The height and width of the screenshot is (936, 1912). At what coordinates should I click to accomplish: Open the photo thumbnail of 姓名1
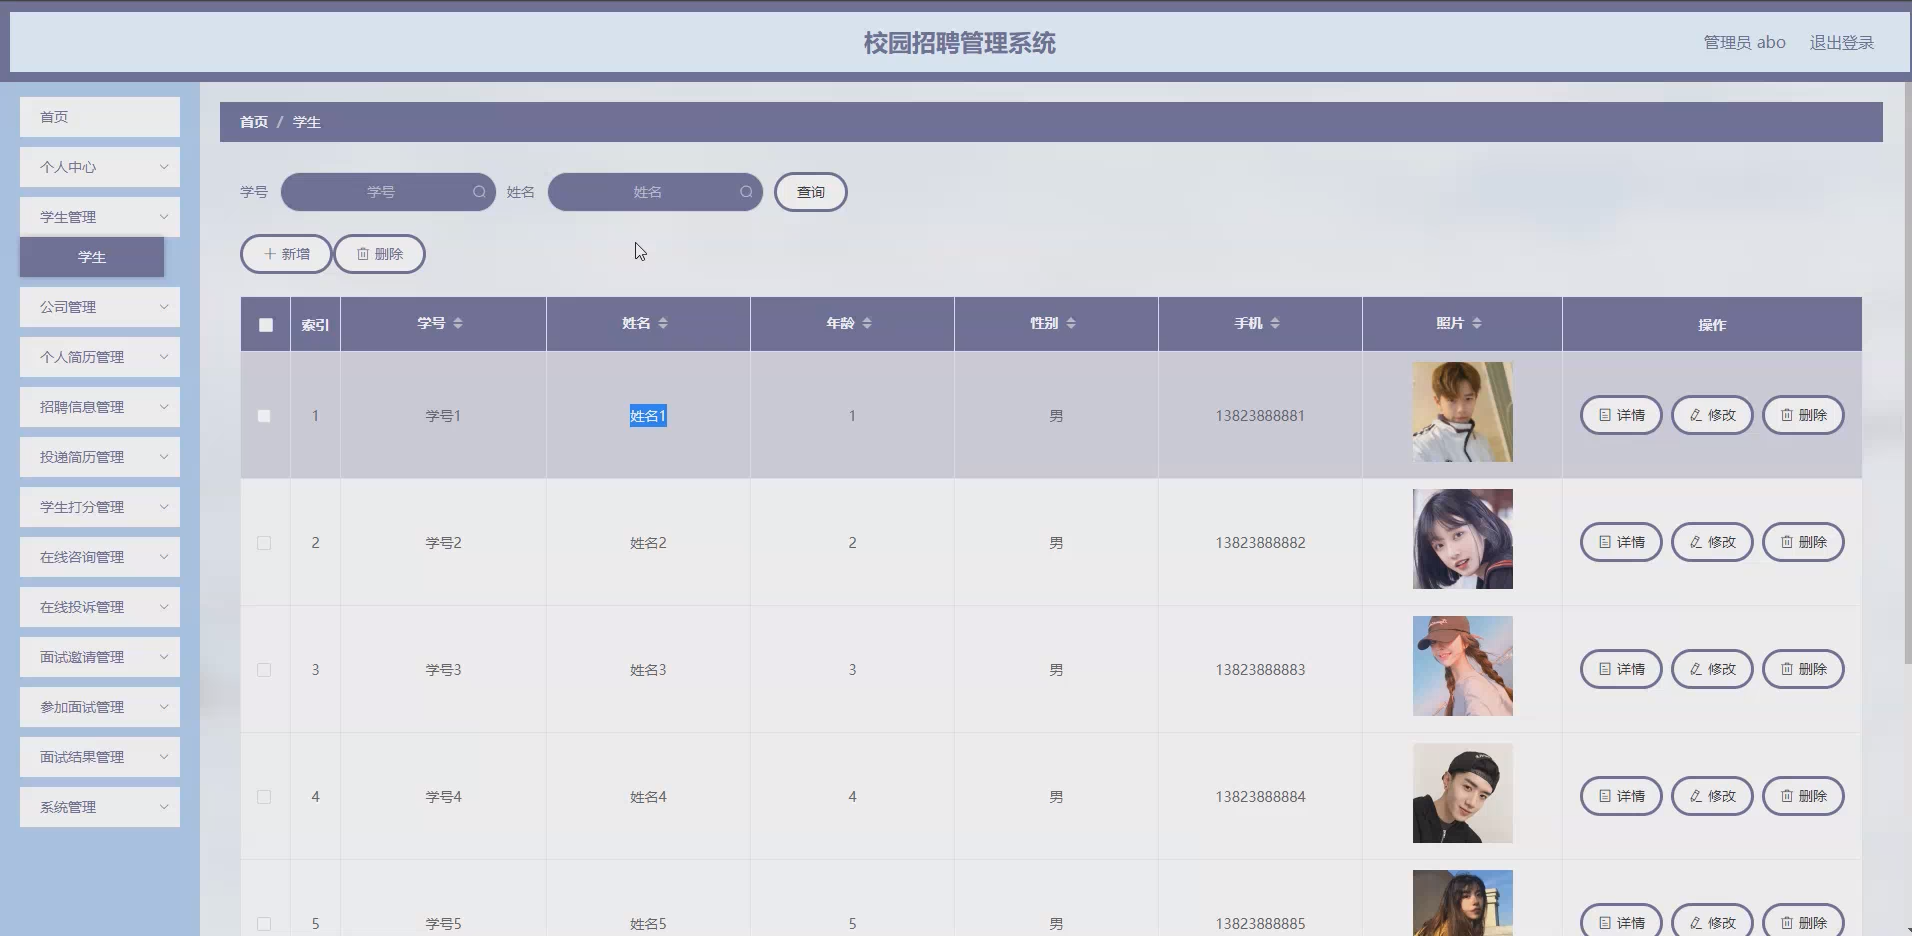click(1462, 412)
